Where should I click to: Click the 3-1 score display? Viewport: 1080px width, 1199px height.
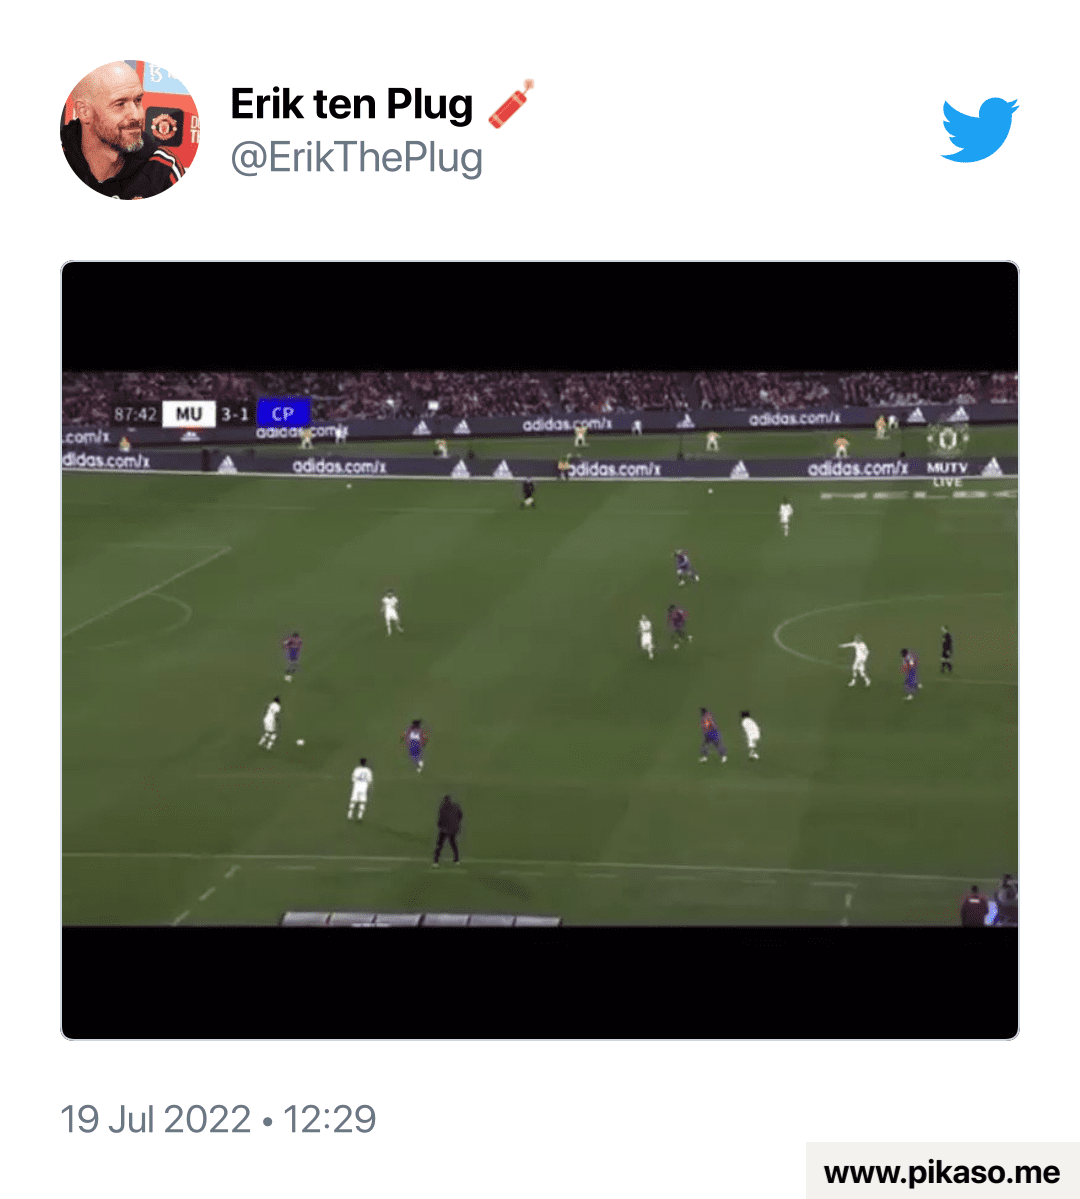click(x=235, y=414)
